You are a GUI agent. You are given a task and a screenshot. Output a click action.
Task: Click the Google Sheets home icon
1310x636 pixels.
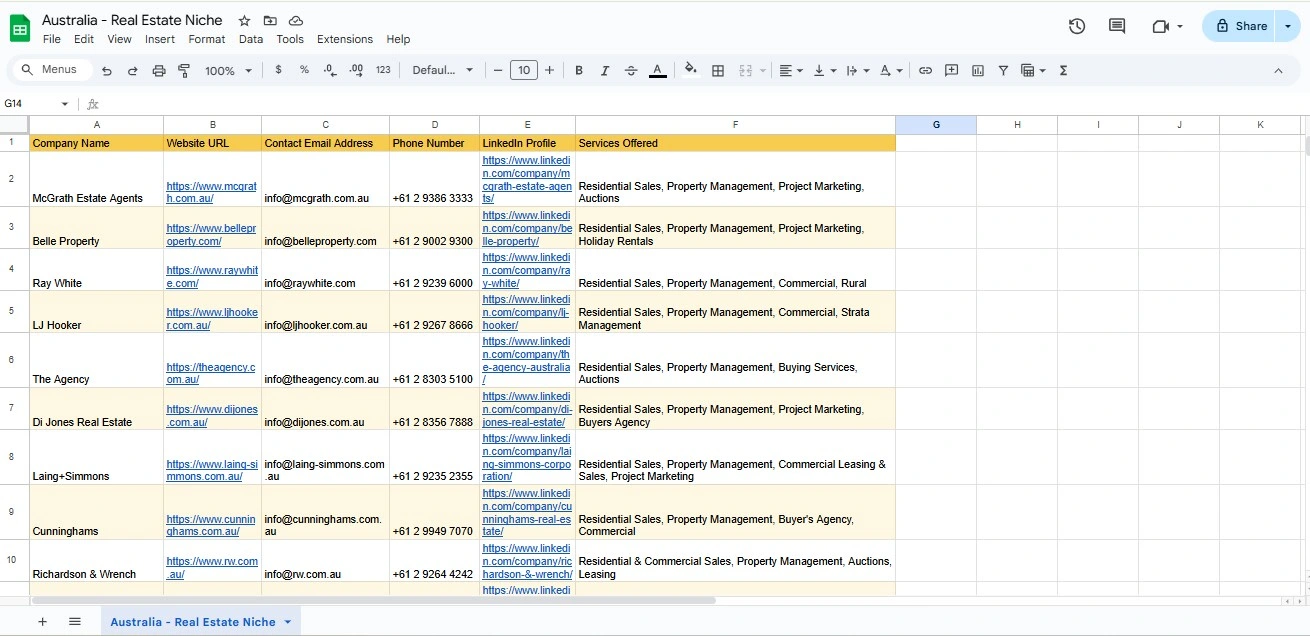(x=20, y=28)
